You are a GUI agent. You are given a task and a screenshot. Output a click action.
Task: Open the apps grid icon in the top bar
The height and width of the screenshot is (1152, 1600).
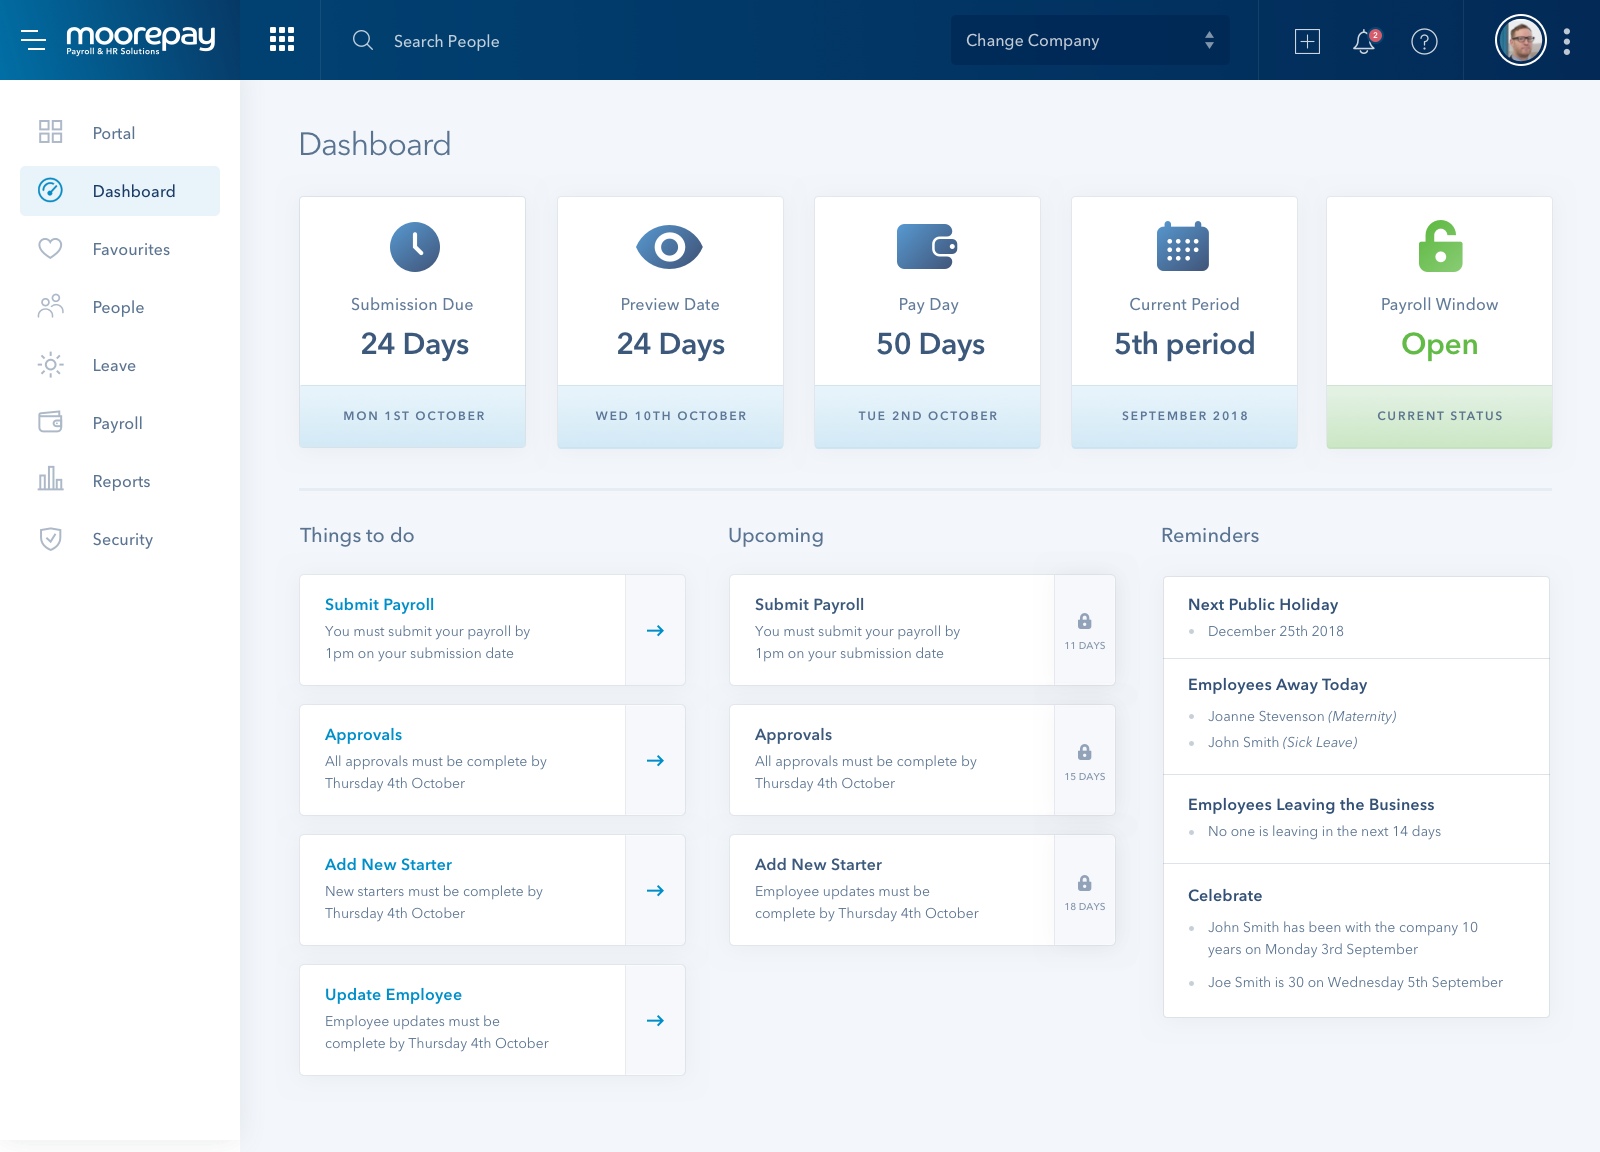pyautogui.click(x=281, y=39)
